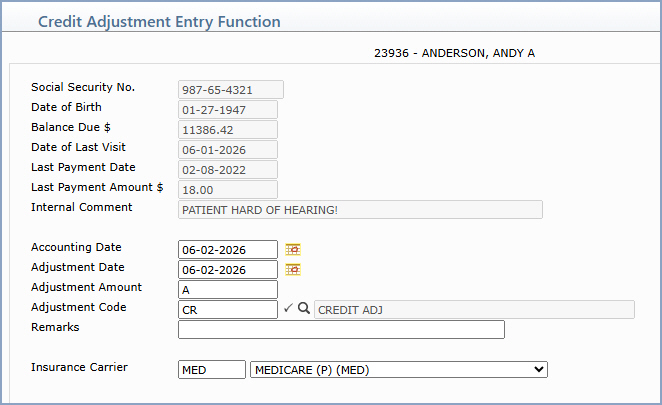Expand the MEDICARE (P) (MED) carrier dropdown

tap(399, 370)
